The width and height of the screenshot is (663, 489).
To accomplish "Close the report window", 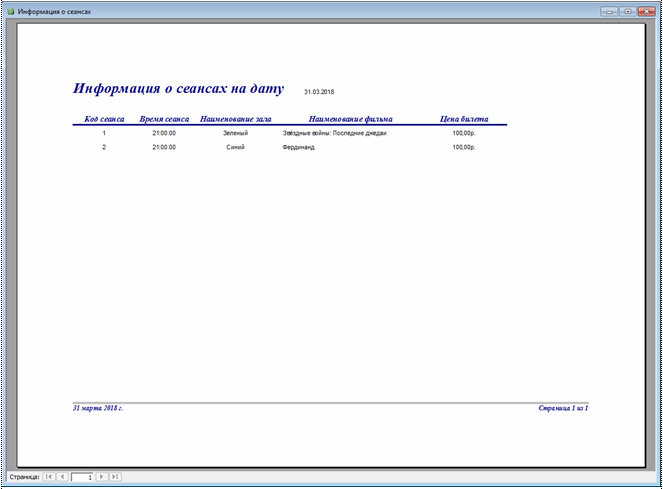I will 647,11.
